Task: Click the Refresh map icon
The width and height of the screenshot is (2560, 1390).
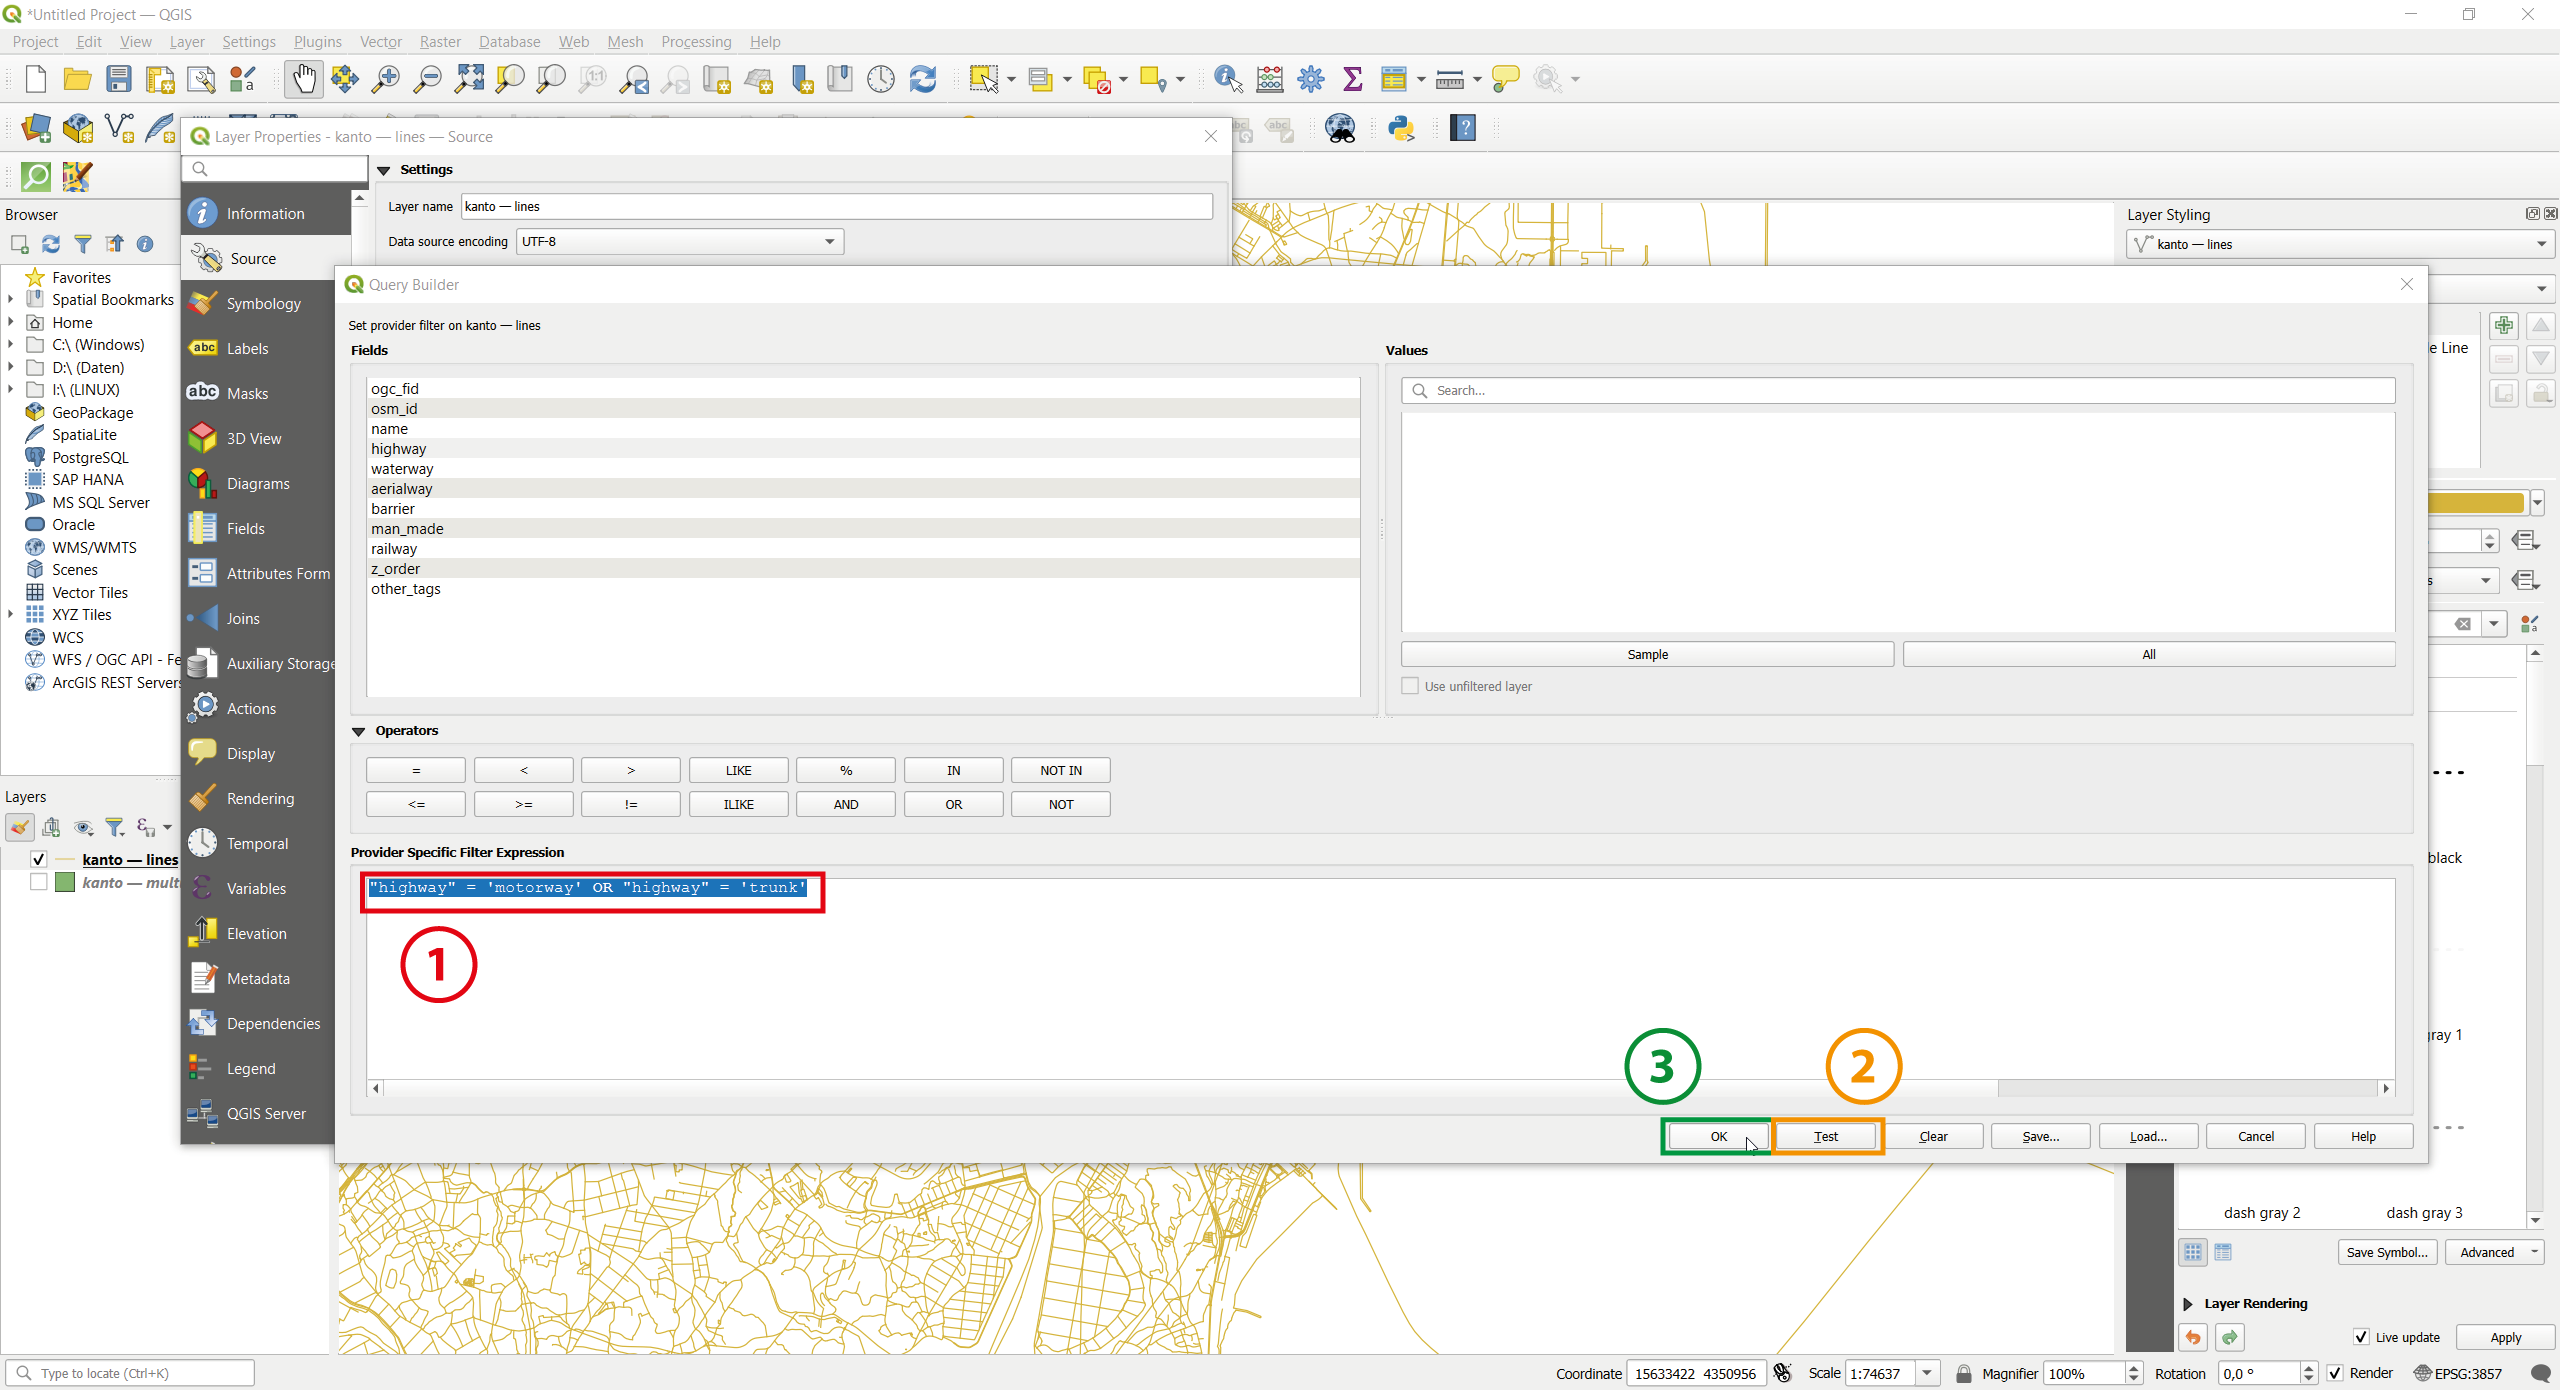Action: 922,79
